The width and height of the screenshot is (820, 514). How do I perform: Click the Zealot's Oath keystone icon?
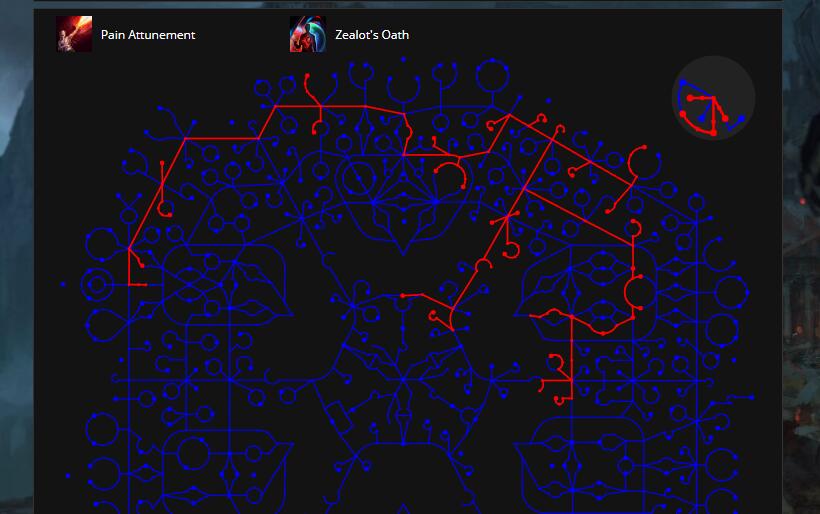pos(308,34)
